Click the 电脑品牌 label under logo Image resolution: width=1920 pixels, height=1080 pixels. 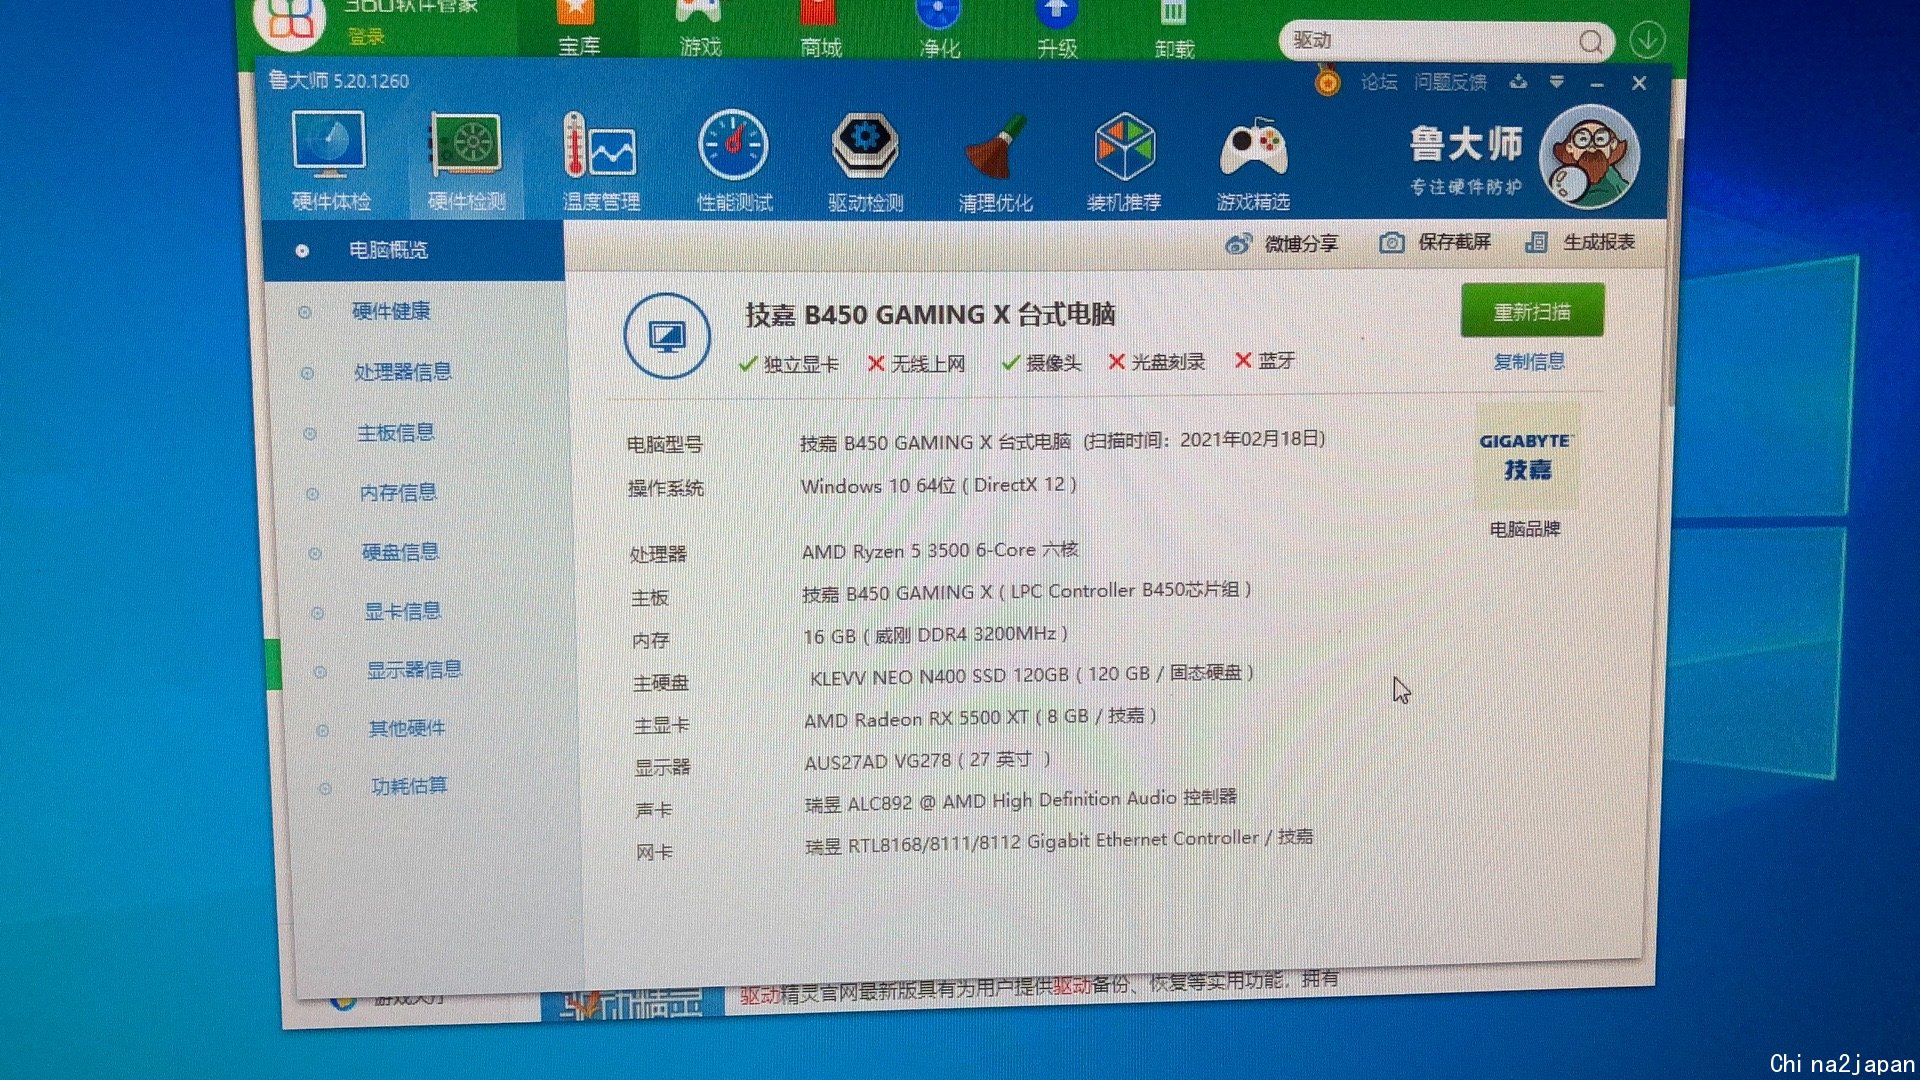(x=1525, y=528)
